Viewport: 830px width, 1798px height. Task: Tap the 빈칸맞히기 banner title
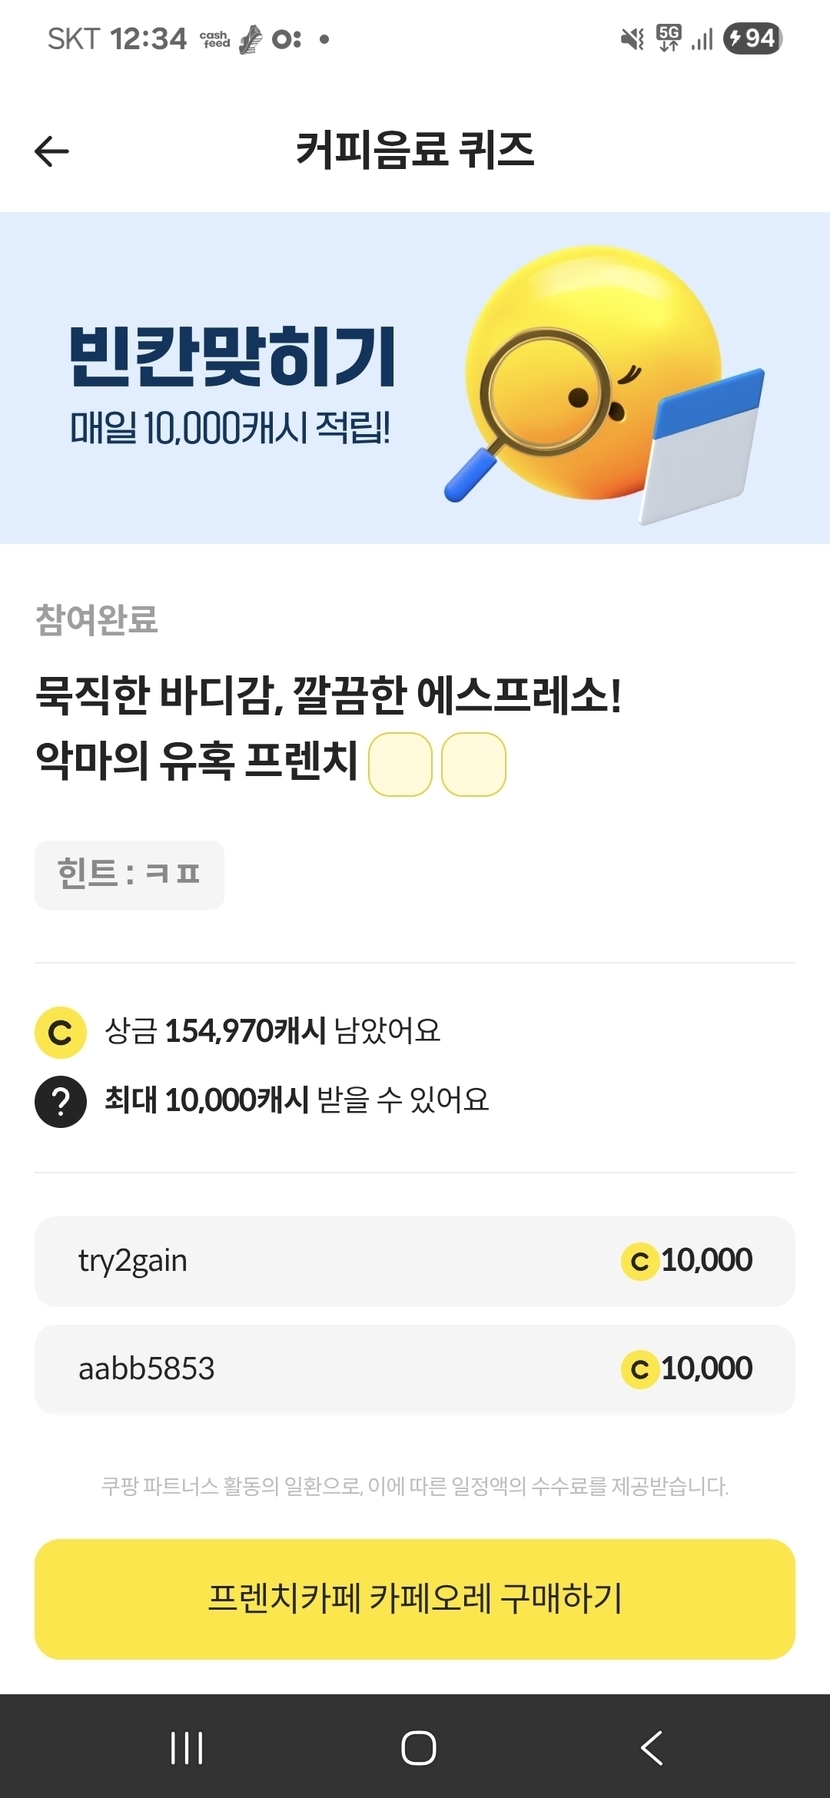232,357
